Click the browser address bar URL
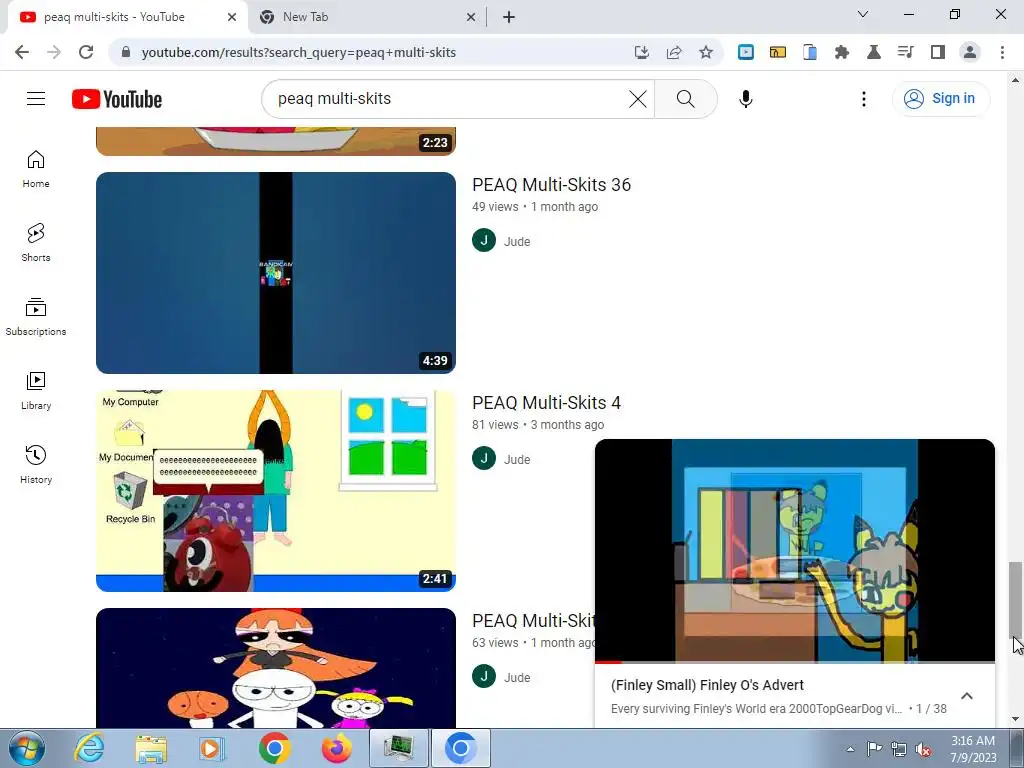 tap(298, 52)
